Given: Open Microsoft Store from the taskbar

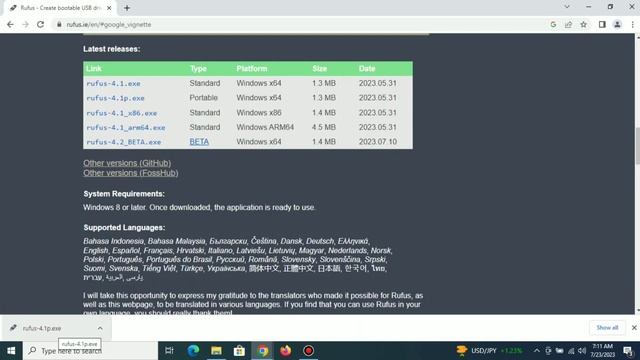Looking at the screenshot, I should [239, 351].
